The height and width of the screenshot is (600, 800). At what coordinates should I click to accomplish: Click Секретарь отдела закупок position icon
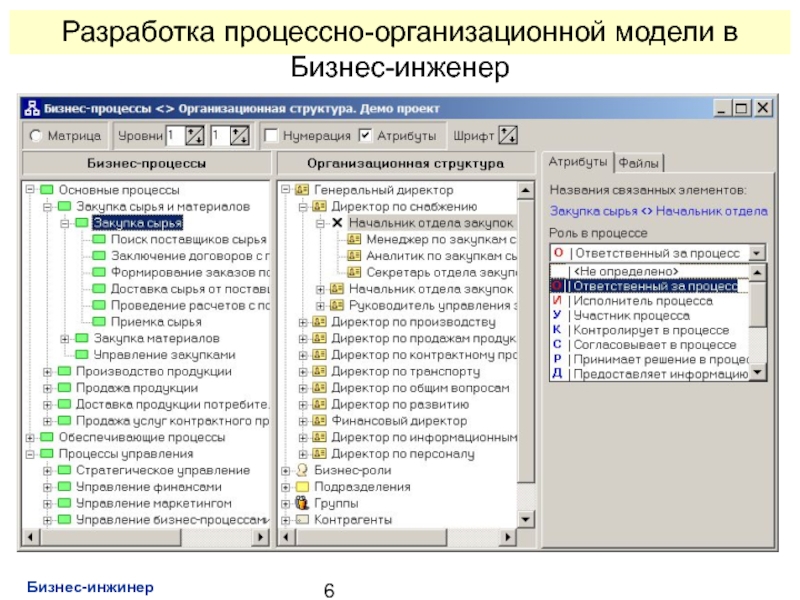[x=354, y=272]
